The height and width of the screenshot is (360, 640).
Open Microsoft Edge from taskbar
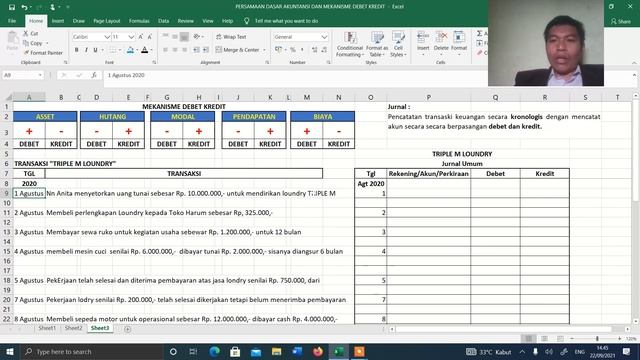click(214, 351)
